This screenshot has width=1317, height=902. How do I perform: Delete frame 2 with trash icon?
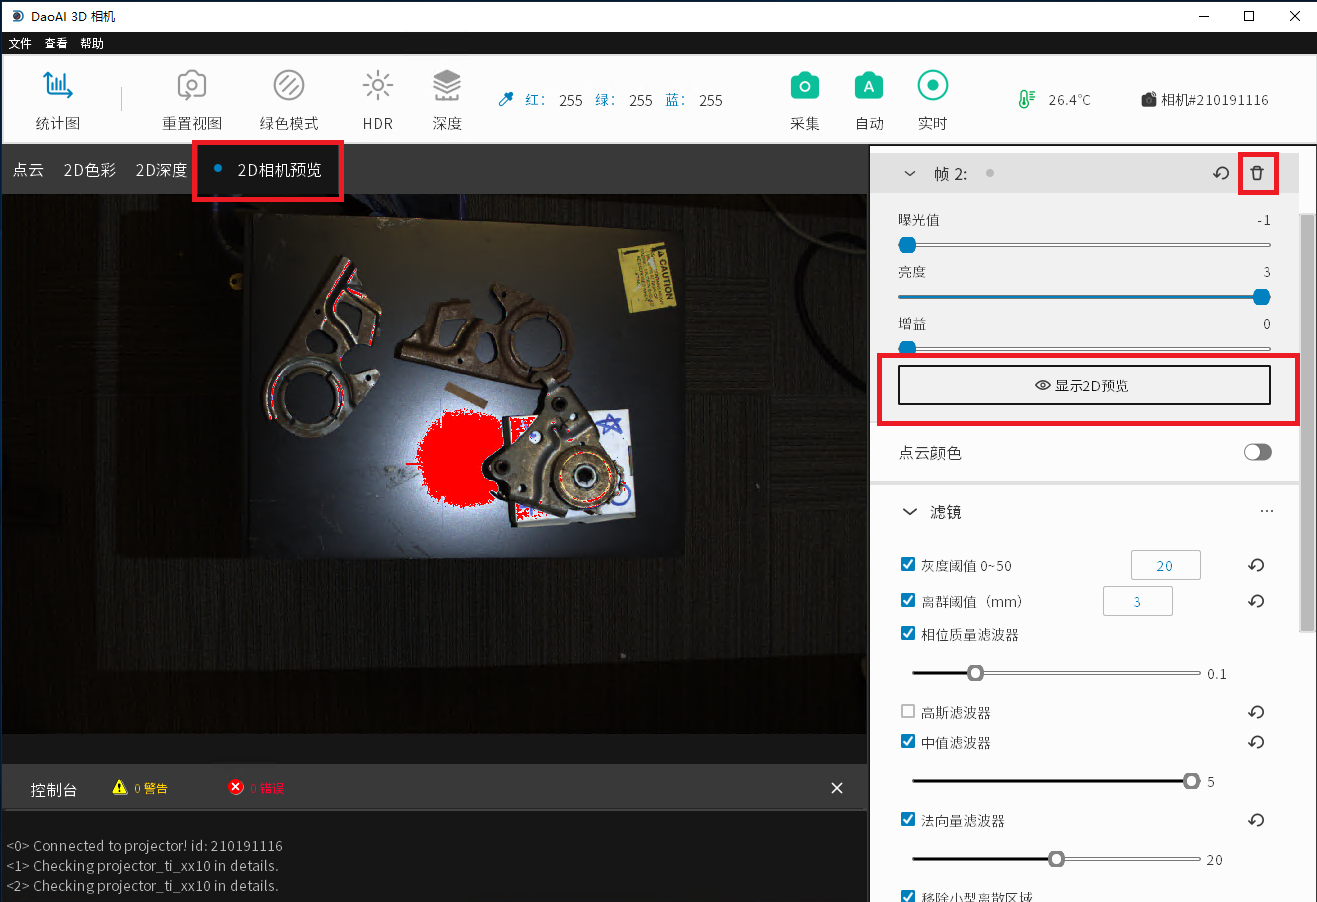click(x=1257, y=173)
